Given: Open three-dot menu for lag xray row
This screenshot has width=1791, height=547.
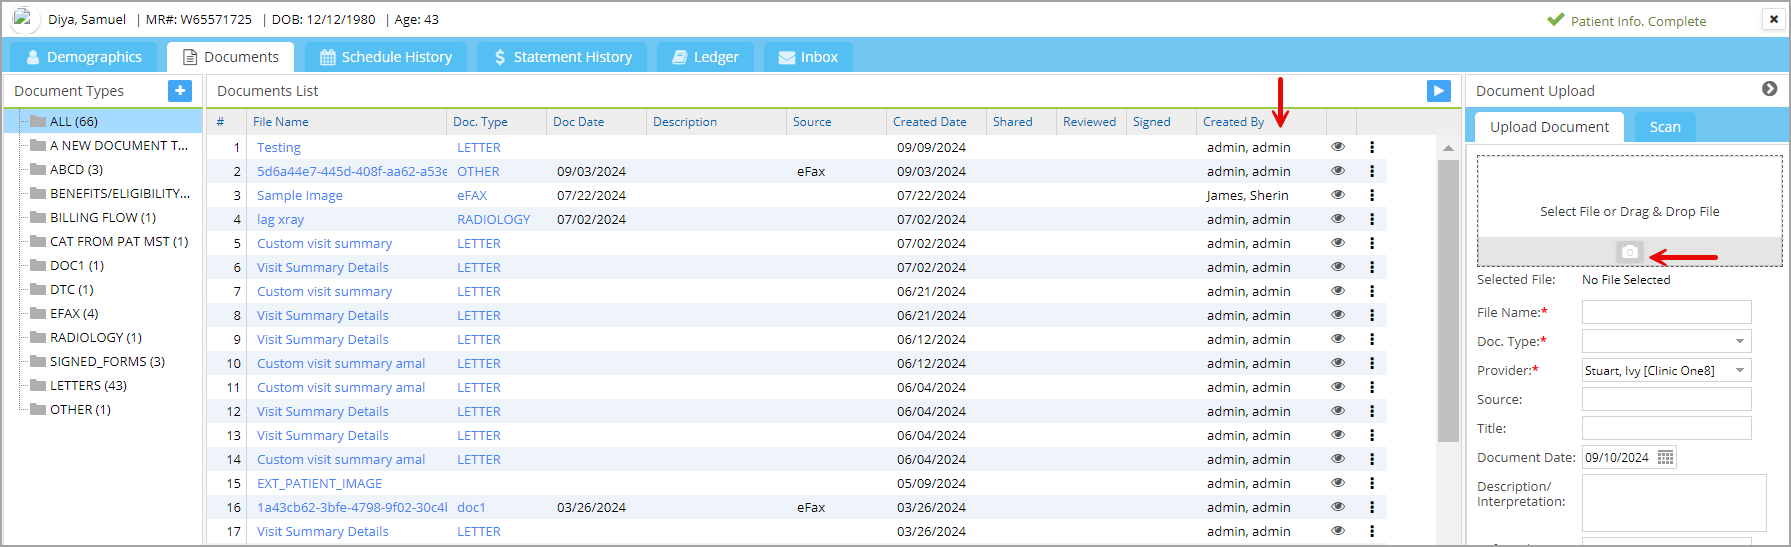Looking at the screenshot, I should point(1372,219).
